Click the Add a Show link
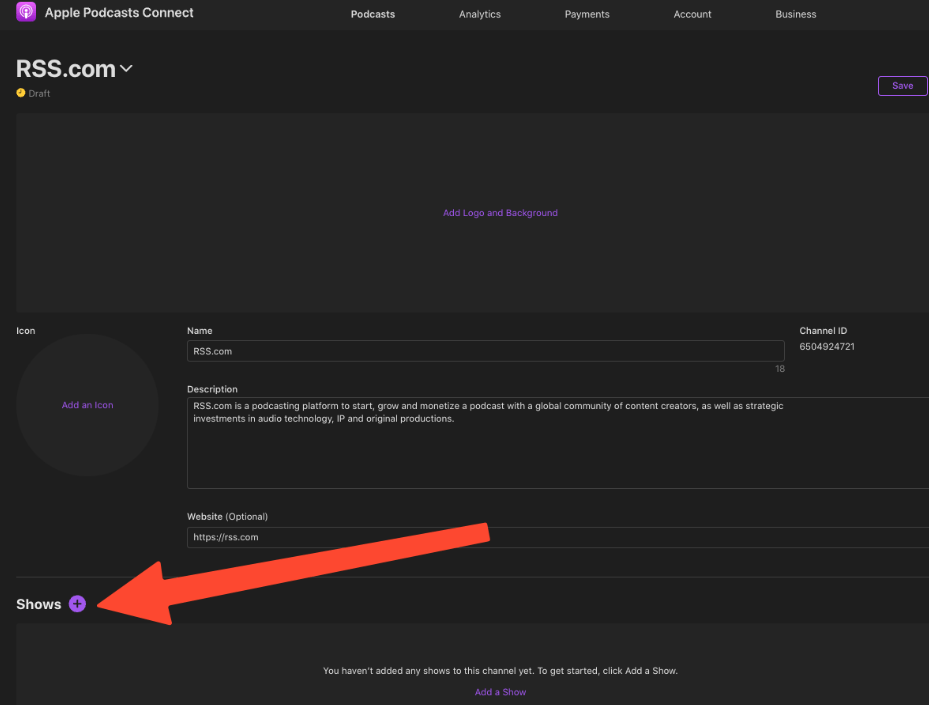Image resolution: width=929 pixels, height=705 pixels. [500, 692]
